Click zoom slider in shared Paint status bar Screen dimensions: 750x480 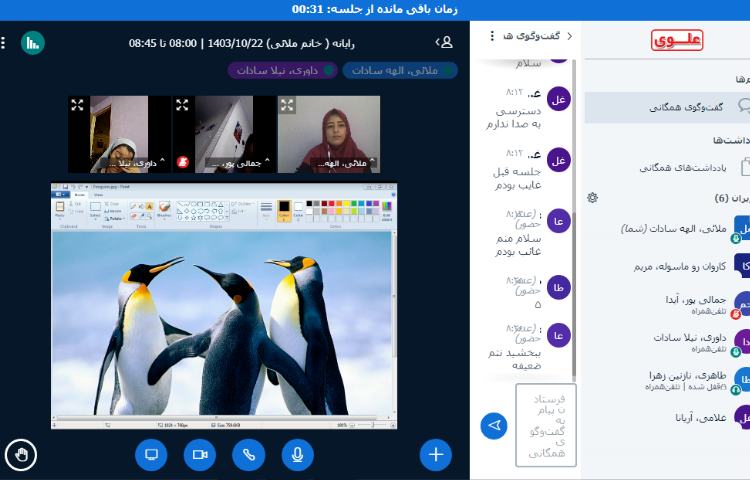coord(372,425)
